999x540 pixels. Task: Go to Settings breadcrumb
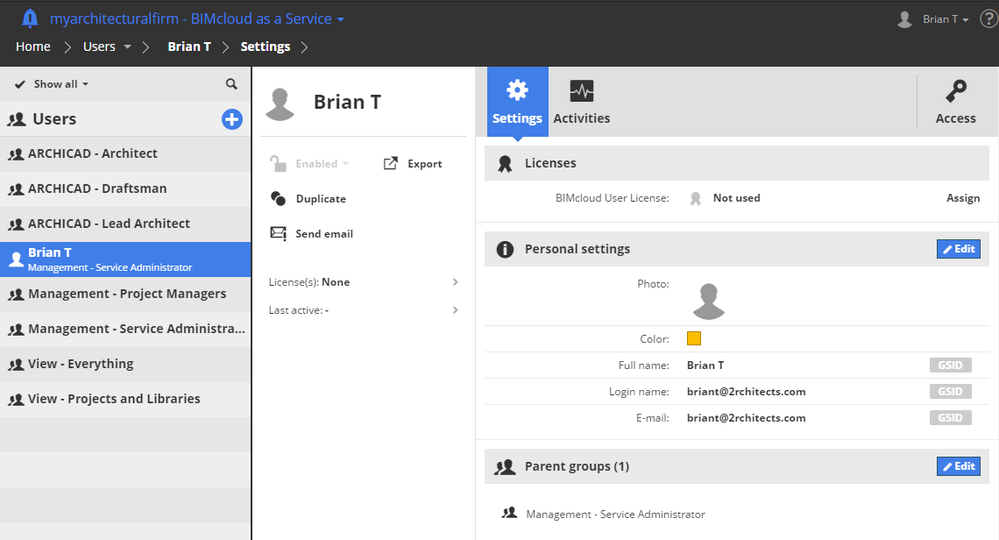click(265, 46)
